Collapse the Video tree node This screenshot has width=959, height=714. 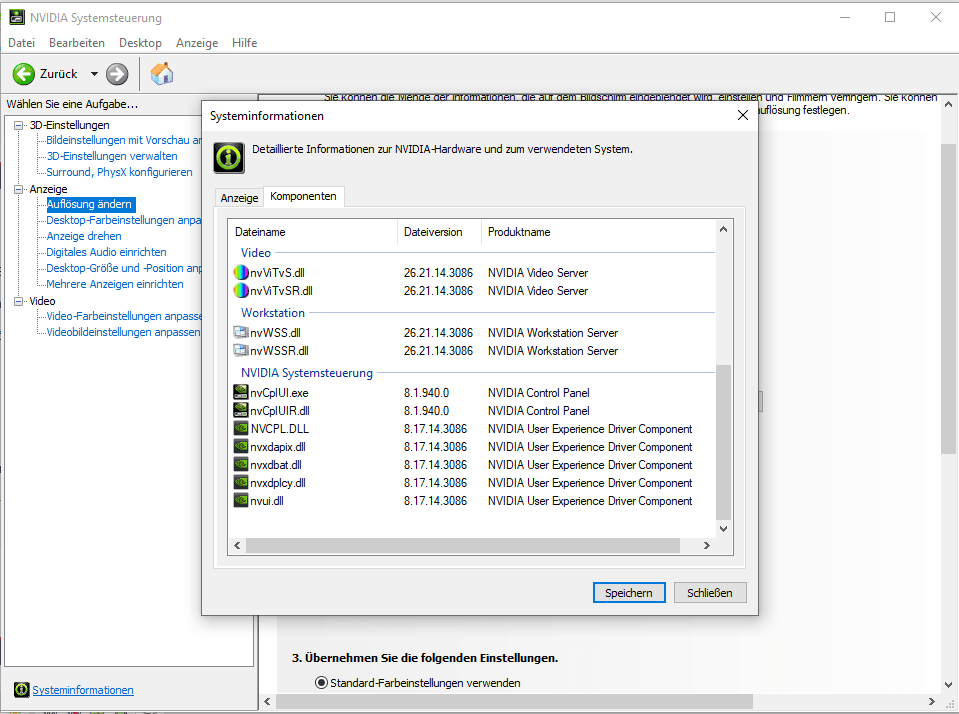click(x=18, y=301)
